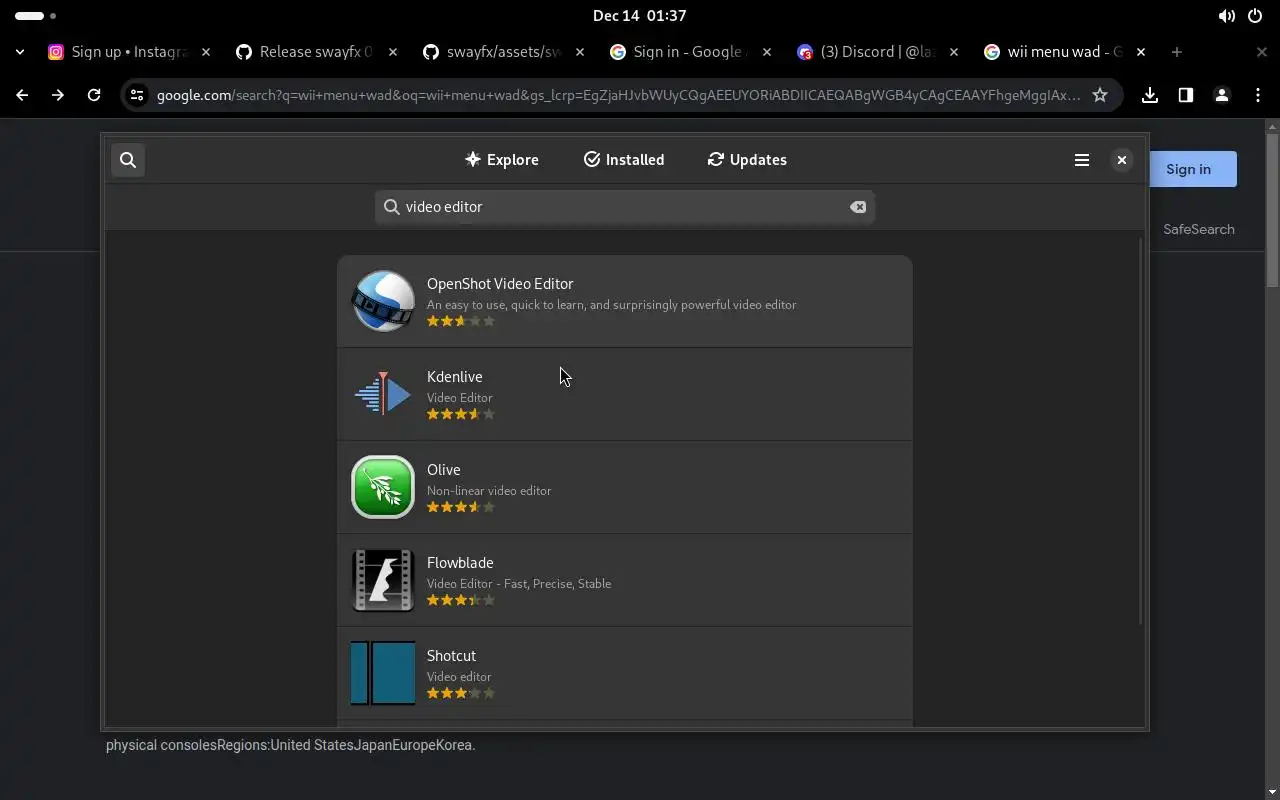Click the Olive app icon

[x=383, y=487]
